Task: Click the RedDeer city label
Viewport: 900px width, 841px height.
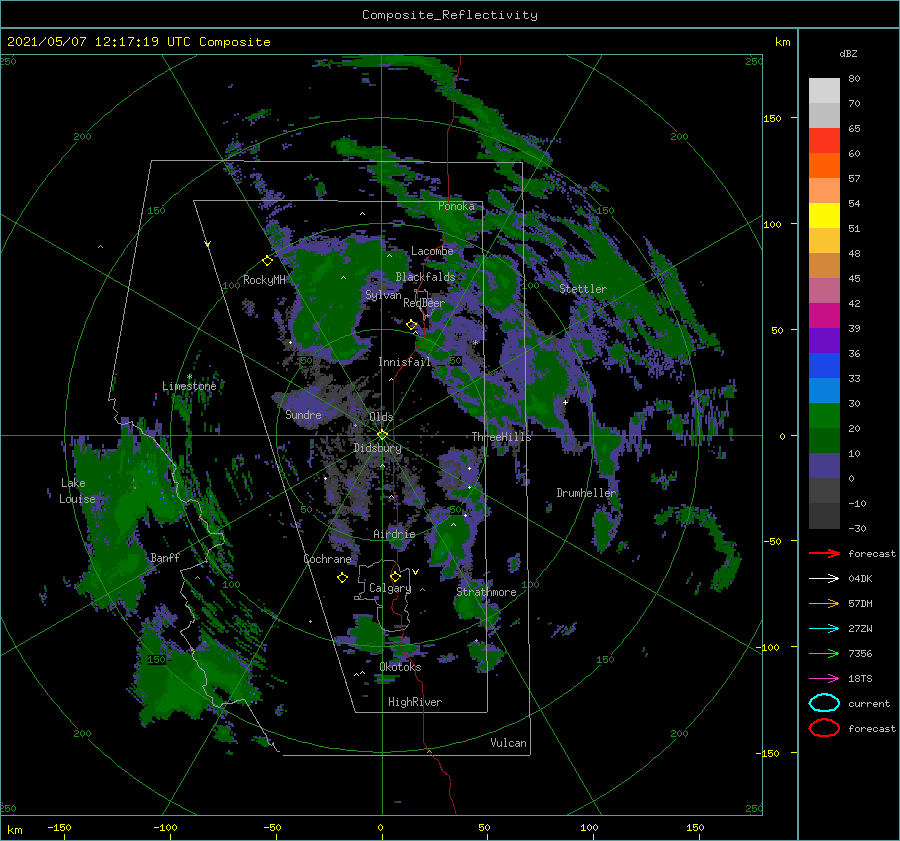Action: pos(424,303)
